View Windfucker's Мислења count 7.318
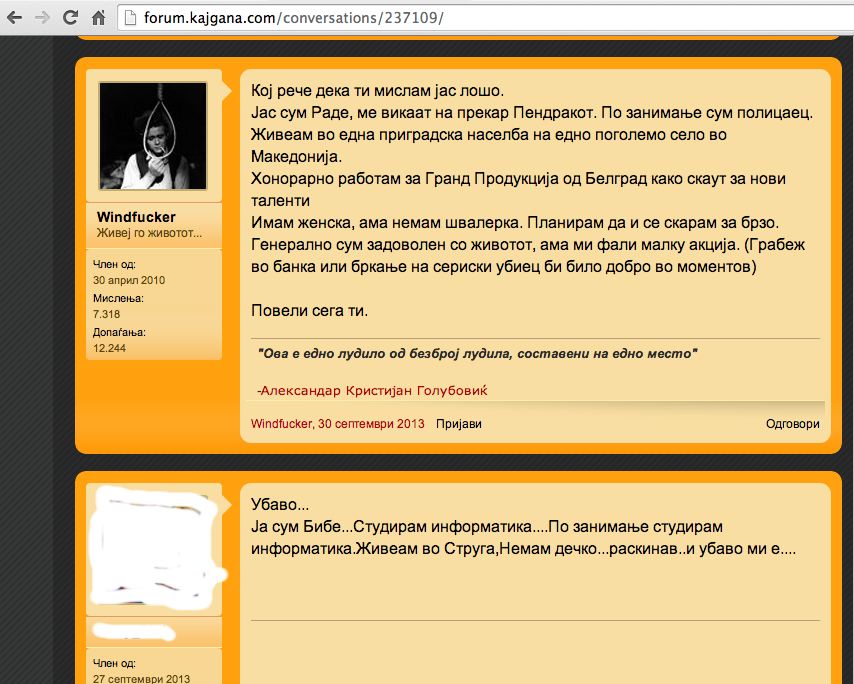The height and width of the screenshot is (684, 854). click(106, 313)
